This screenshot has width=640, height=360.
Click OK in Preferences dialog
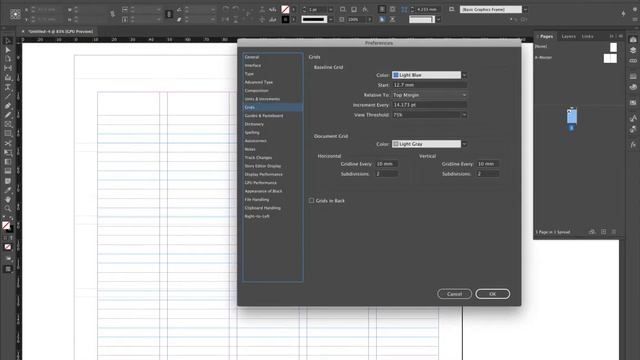coord(492,294)
